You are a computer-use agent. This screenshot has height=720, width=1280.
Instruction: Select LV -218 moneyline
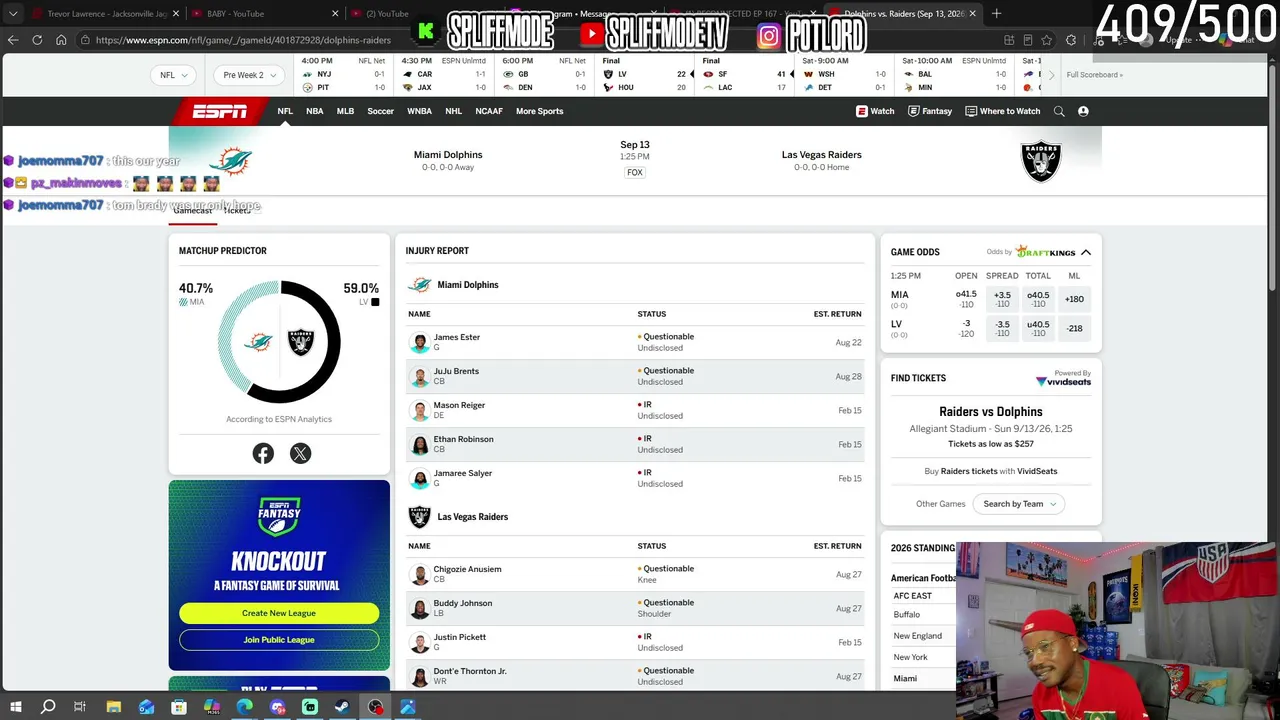[x=1074, y=328]
